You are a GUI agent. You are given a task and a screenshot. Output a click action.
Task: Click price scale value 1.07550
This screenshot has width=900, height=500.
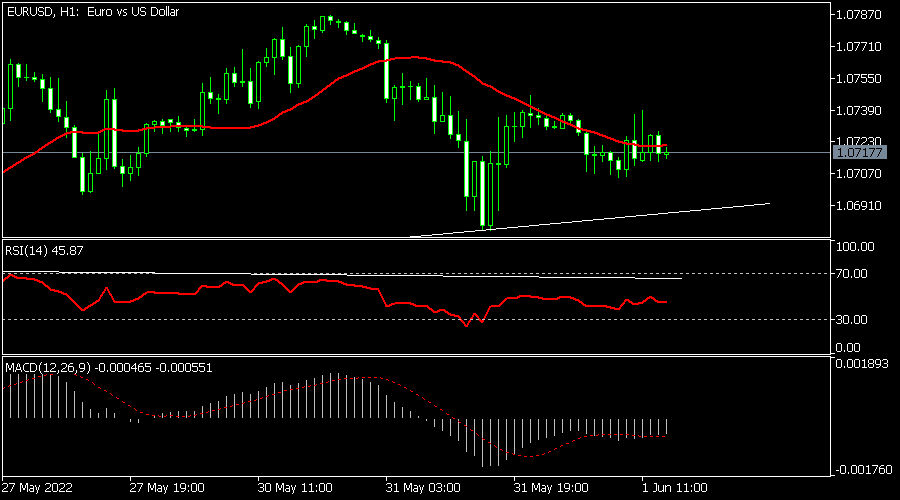(x=859, y=79)
